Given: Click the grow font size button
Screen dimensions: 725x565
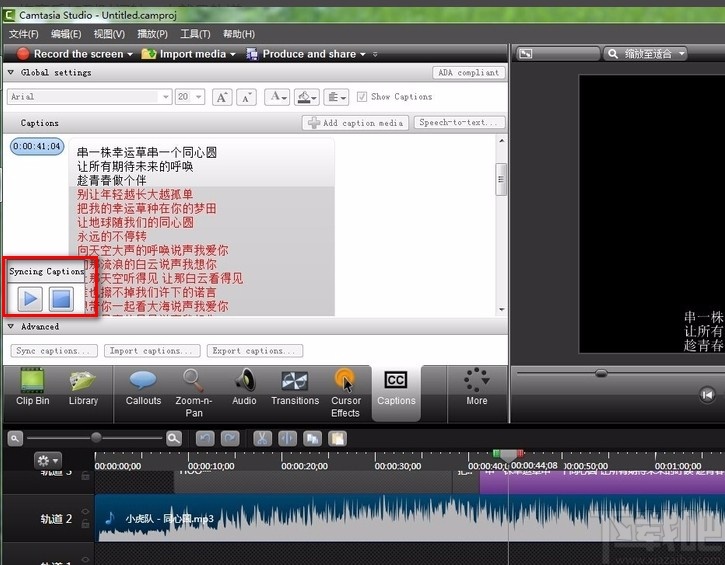Looking at the screenshot, I should 222,97.
